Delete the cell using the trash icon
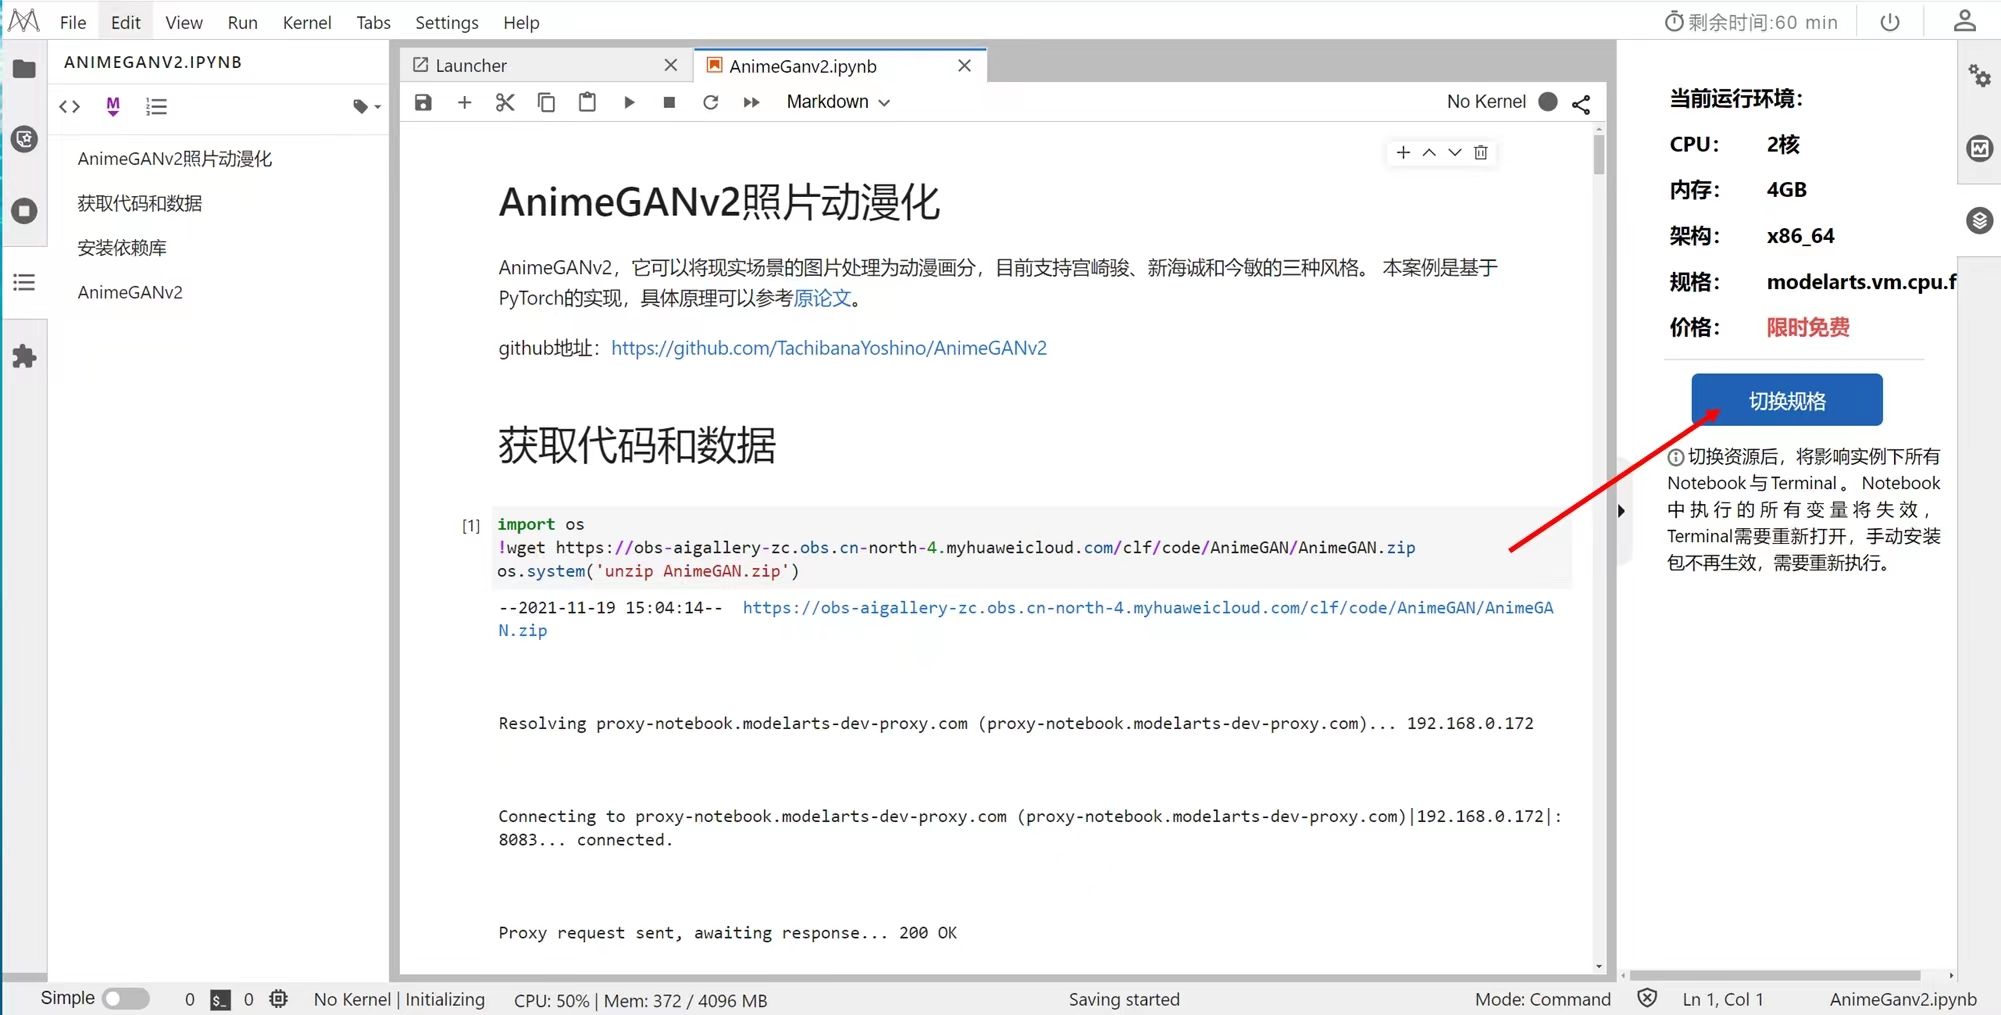This screenshot has width=2001, height=1015. 1481,152
